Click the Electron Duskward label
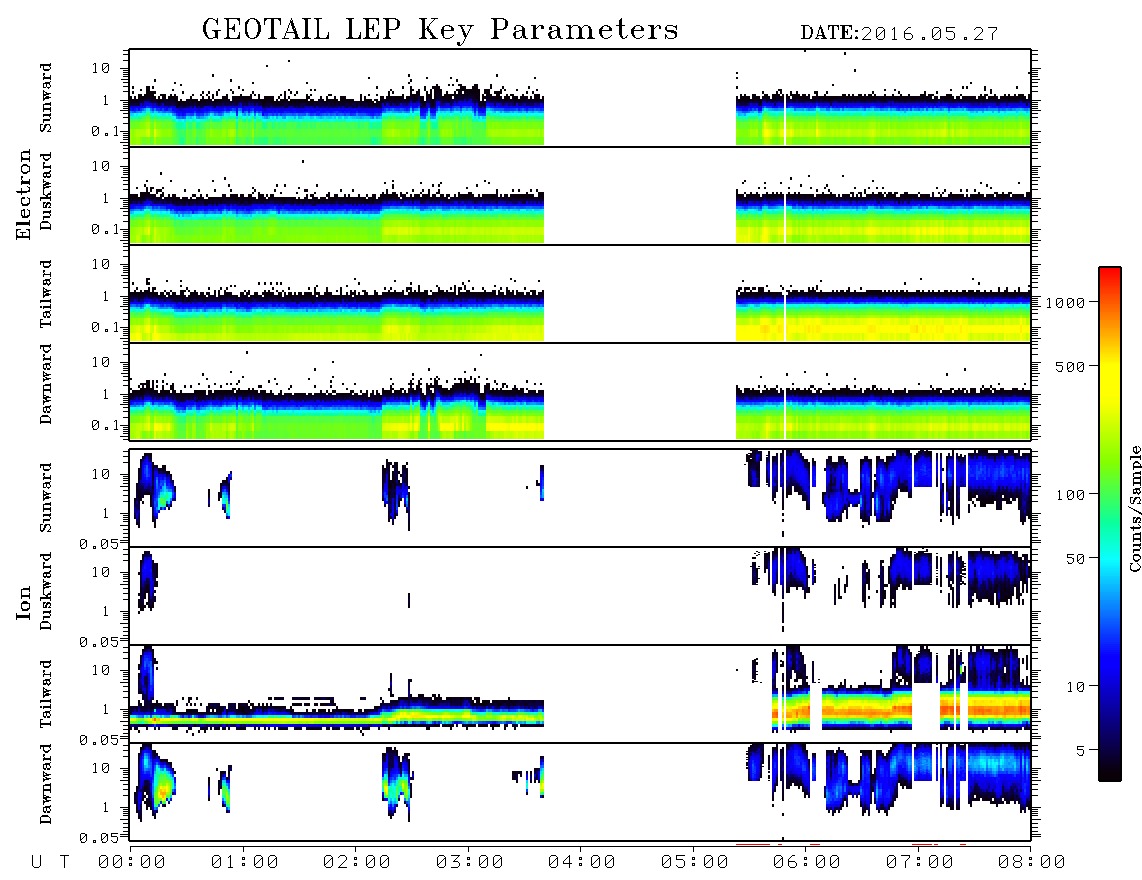This screenshot has width=1142, height=880. point(46,191)
